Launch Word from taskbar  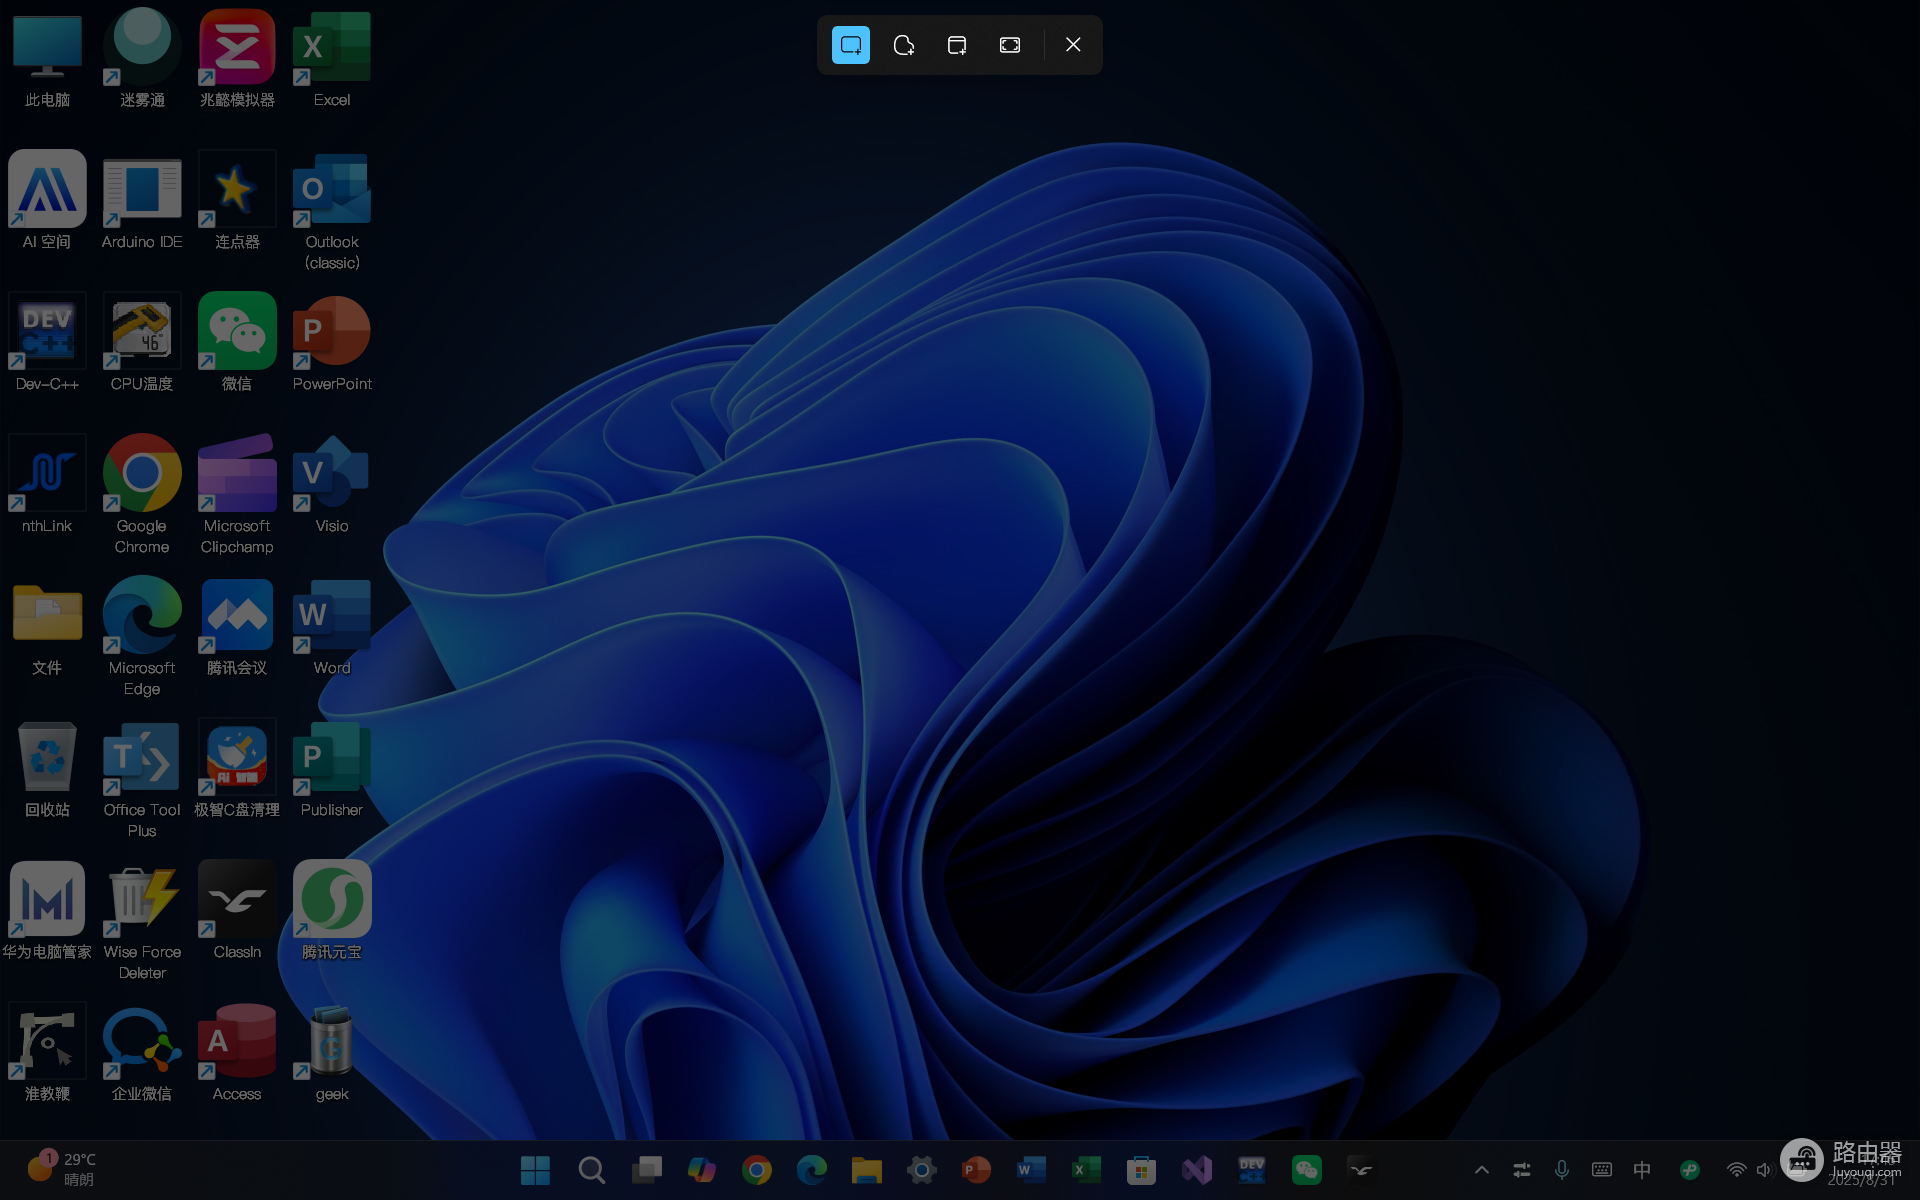tap(1031, 1169)
